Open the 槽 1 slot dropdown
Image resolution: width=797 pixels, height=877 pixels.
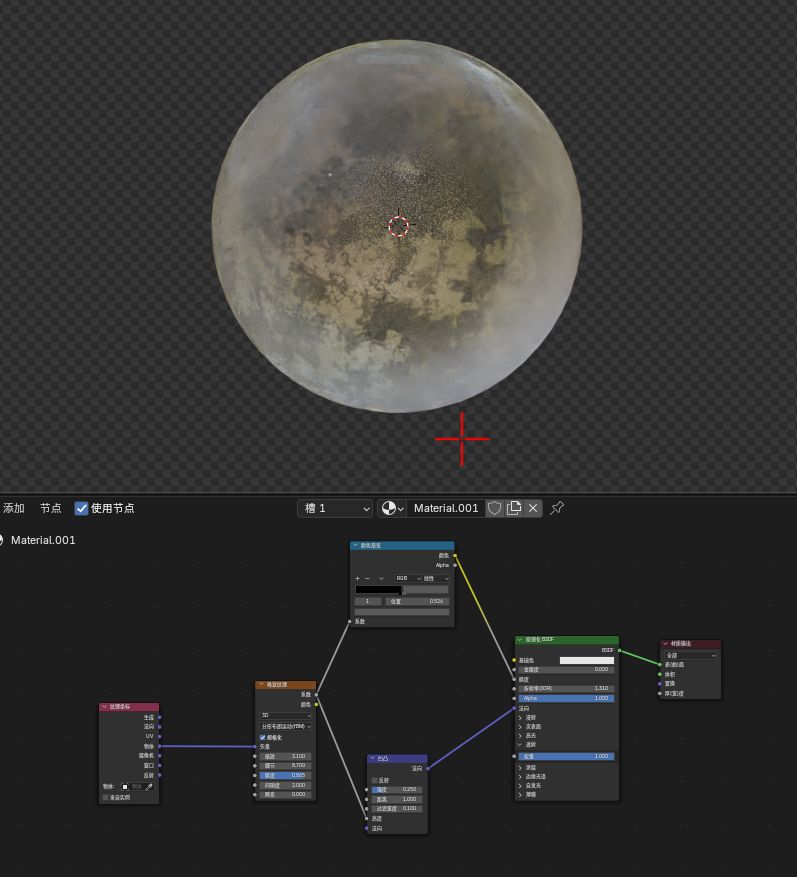(x=334, y=508)
